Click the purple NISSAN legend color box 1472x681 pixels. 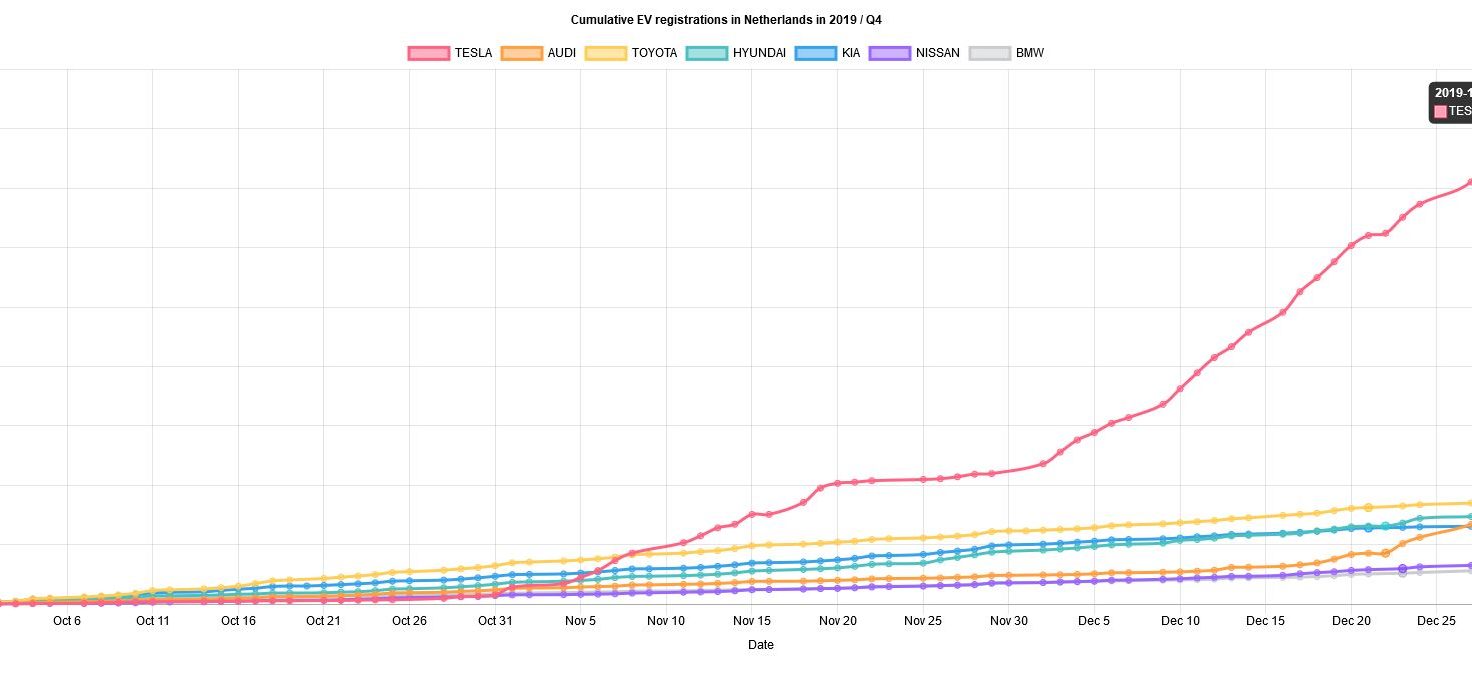[x=890, y=53]
